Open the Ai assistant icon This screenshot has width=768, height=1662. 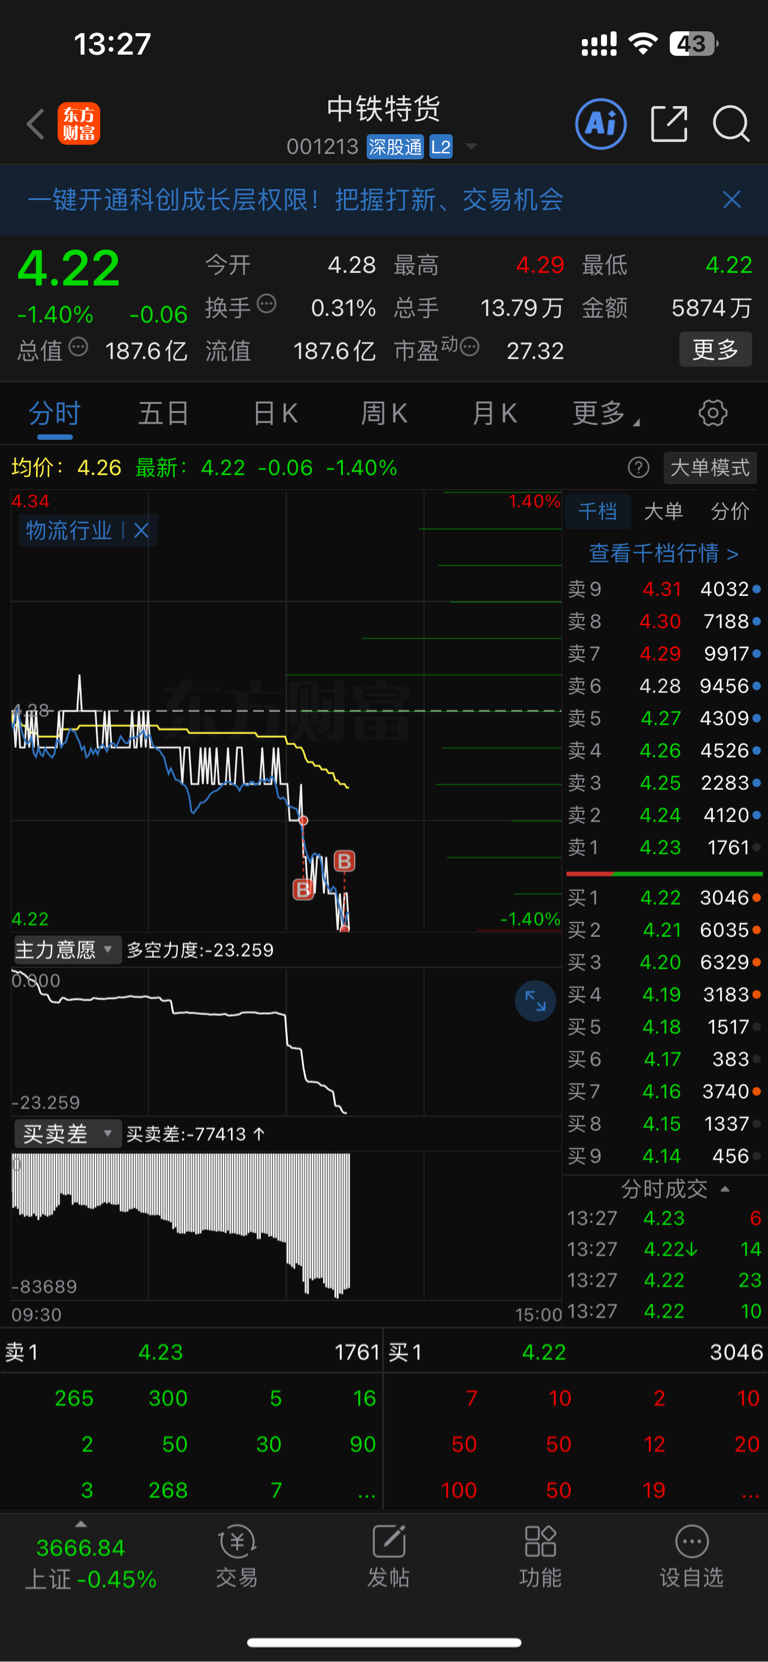pyautogui.click(x=601, y=124)
